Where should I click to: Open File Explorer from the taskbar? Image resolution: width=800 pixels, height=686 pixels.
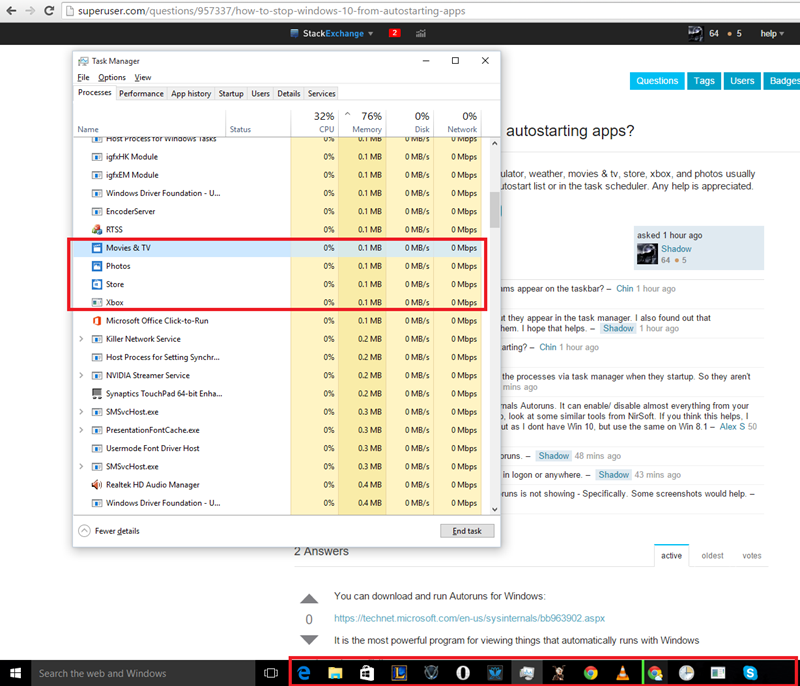click(x=336, y=673)
